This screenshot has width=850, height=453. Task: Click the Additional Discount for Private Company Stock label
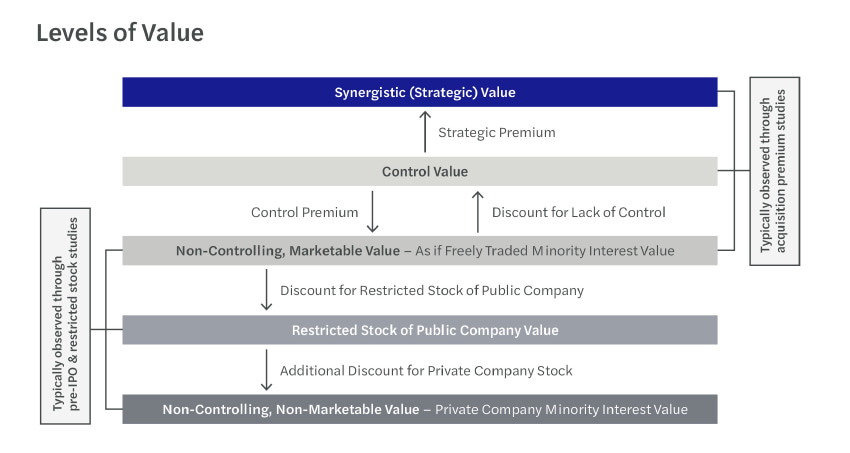pyautogui.click(x=426, y=370)
